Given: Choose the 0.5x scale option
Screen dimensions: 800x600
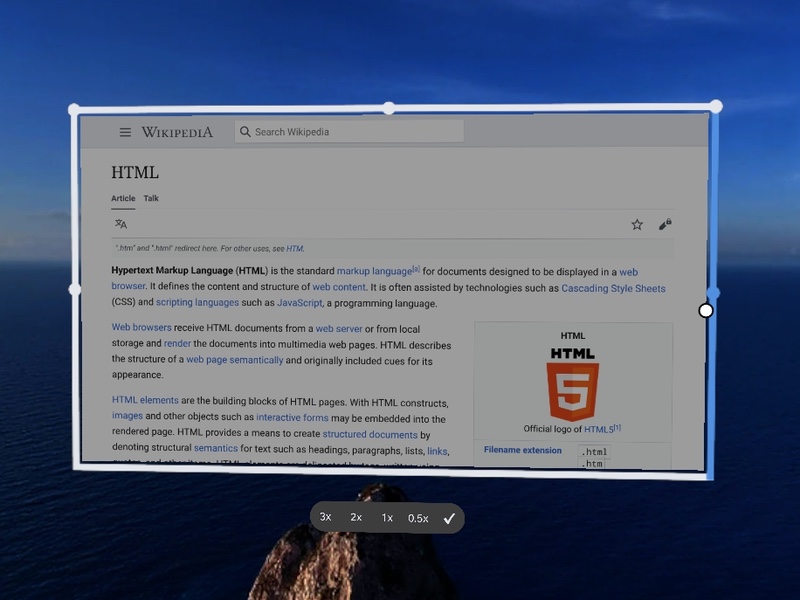Looking at the screenshot, I should click(x=418, y=518).
